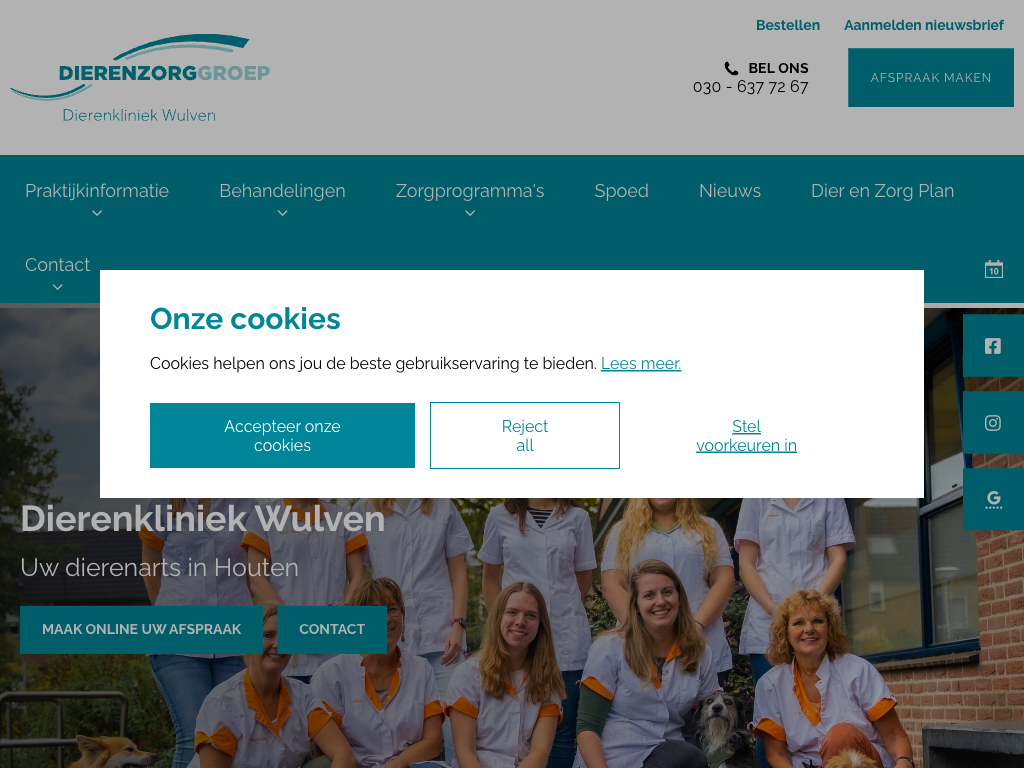Follow the Lees meer link
The height and width of the screenshot is (768, 1024).
641,364
